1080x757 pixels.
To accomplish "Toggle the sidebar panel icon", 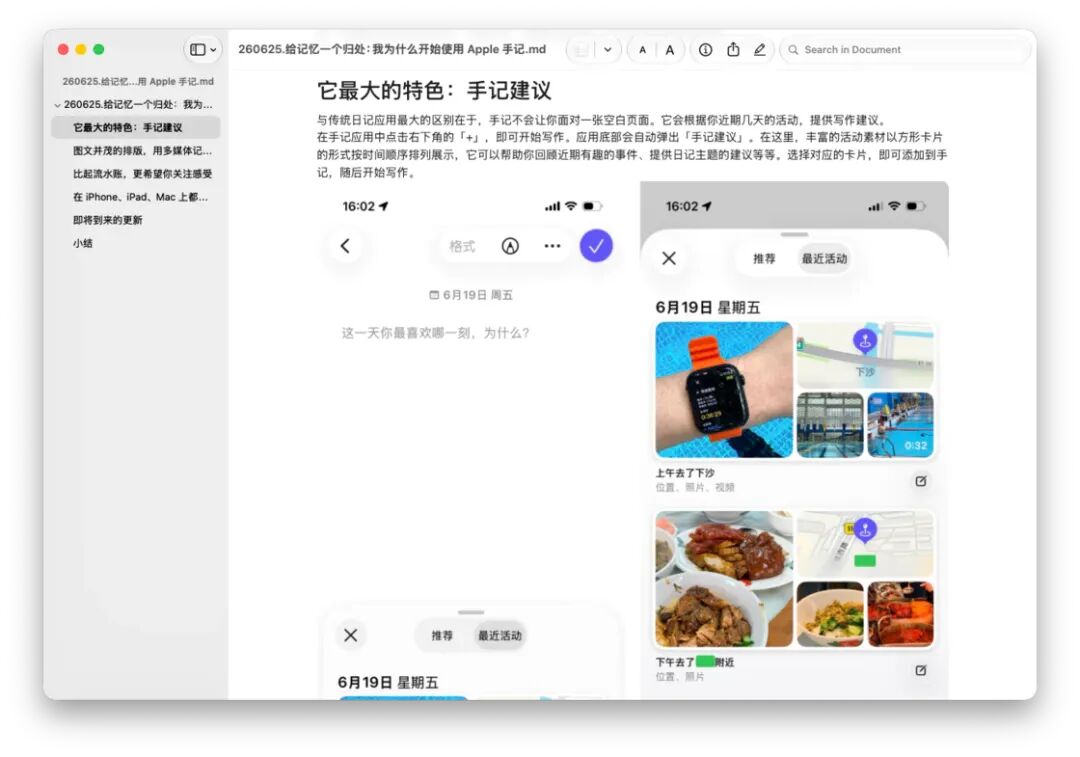I will (198, 50).
